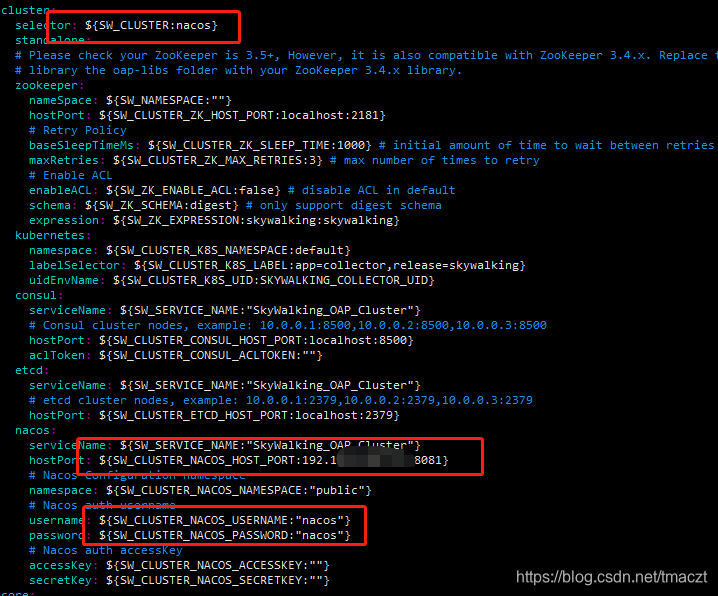Click the serviceName line under etcd
Viewport: 718px width, 596px height.
click(x=225, y=385)
